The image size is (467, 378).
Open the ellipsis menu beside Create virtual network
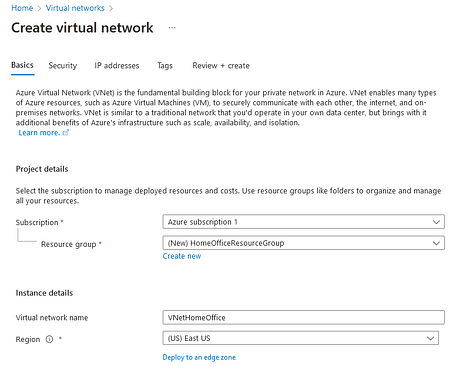[x=172, y=28]
